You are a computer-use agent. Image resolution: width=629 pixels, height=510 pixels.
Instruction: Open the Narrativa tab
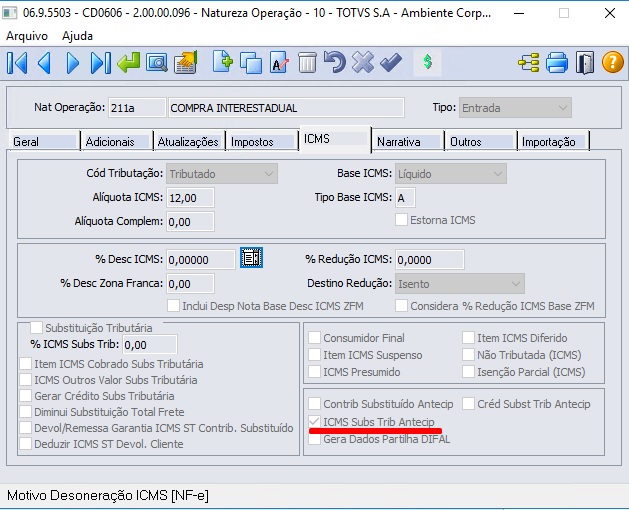407,141
